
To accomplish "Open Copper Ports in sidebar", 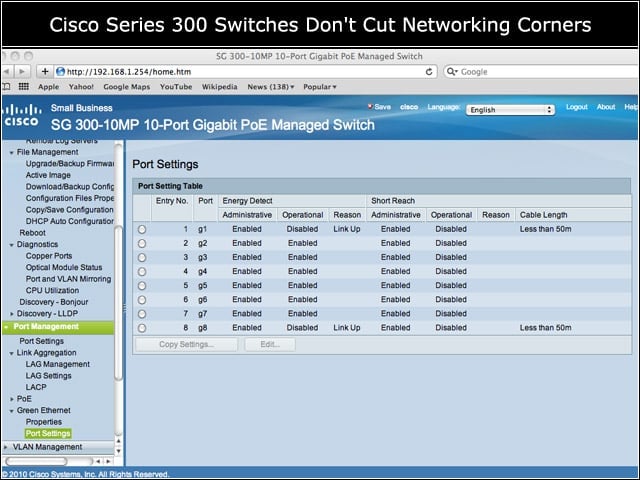I will point(49,256).
